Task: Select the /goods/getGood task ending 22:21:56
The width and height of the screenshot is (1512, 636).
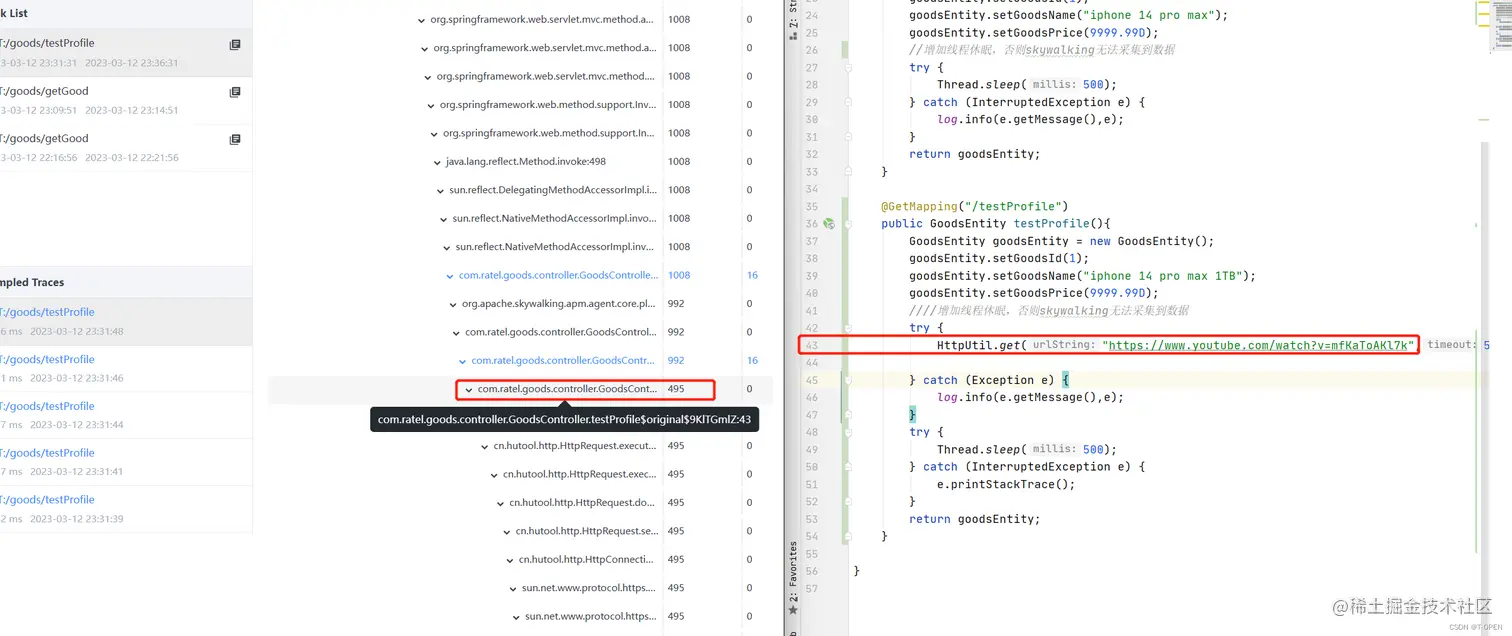Action: [x=126, y=147]
